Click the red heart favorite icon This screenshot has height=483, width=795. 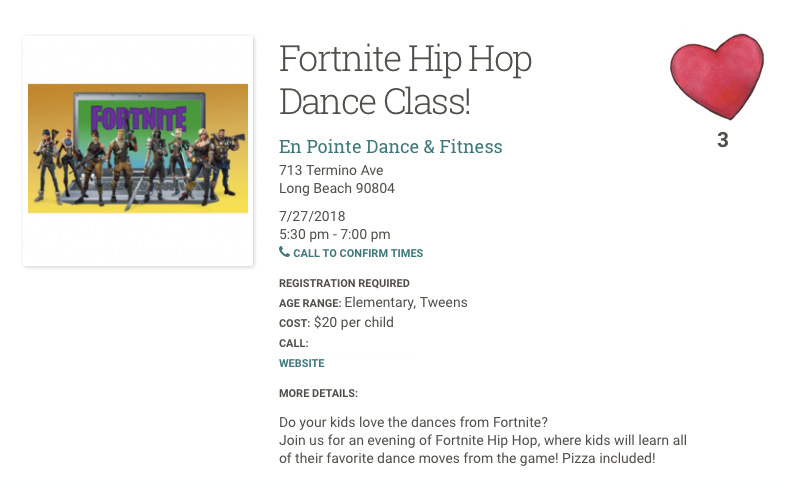pos(717,77)
